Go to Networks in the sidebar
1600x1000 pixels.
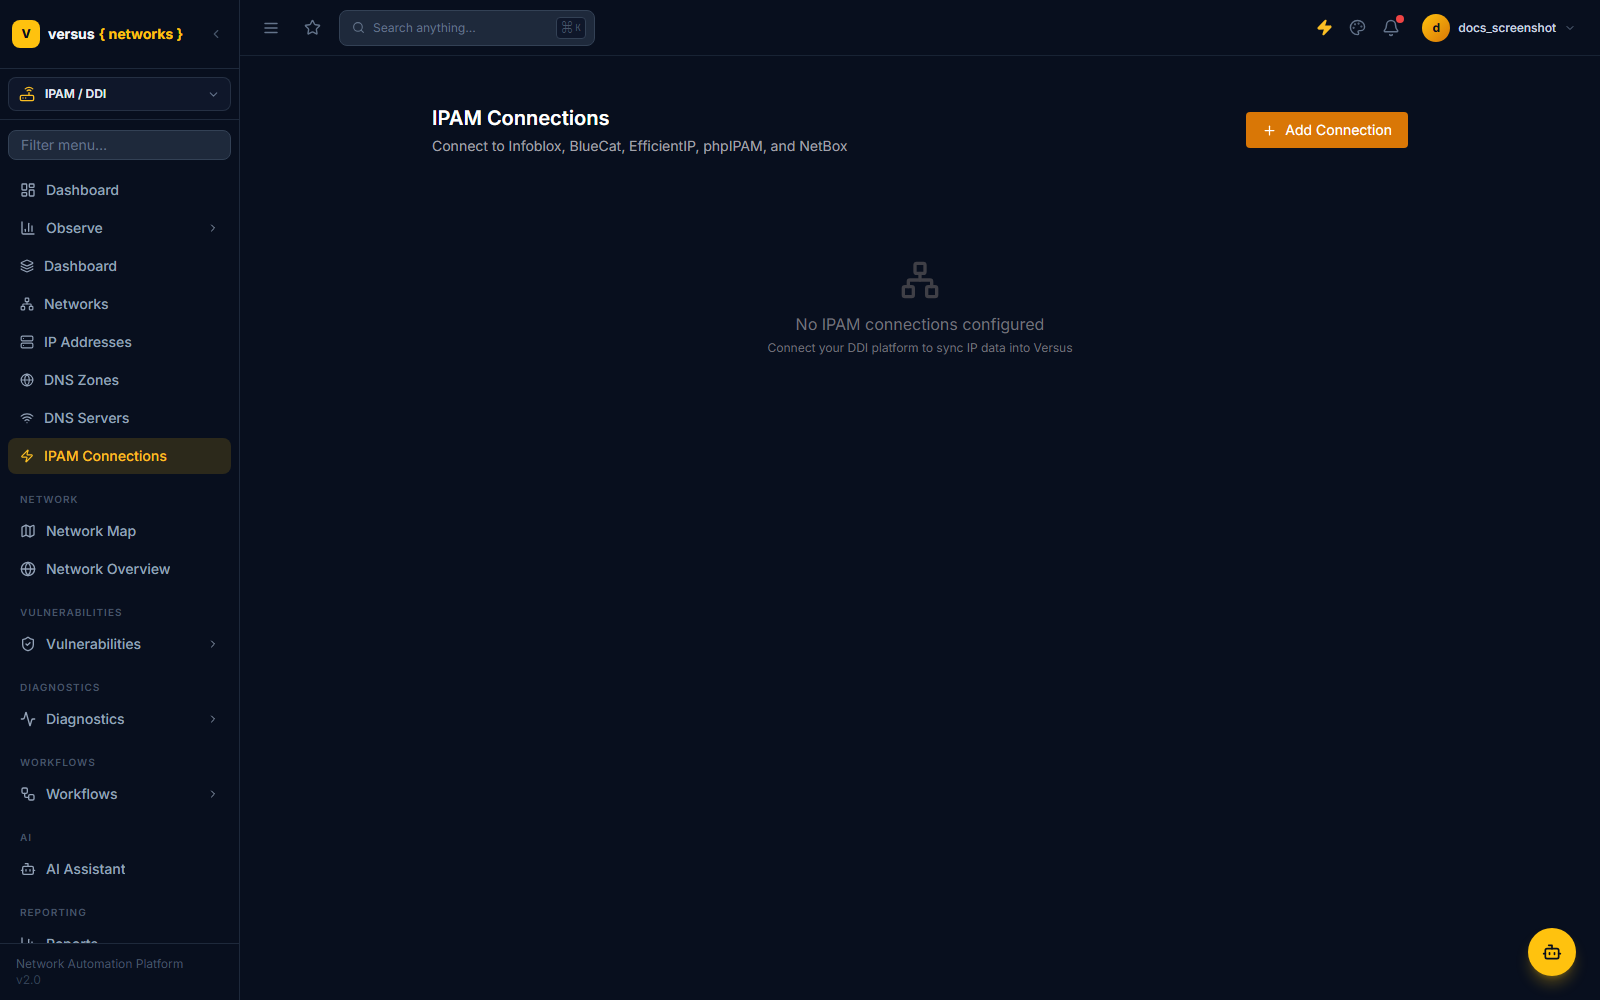pos(119,304)
